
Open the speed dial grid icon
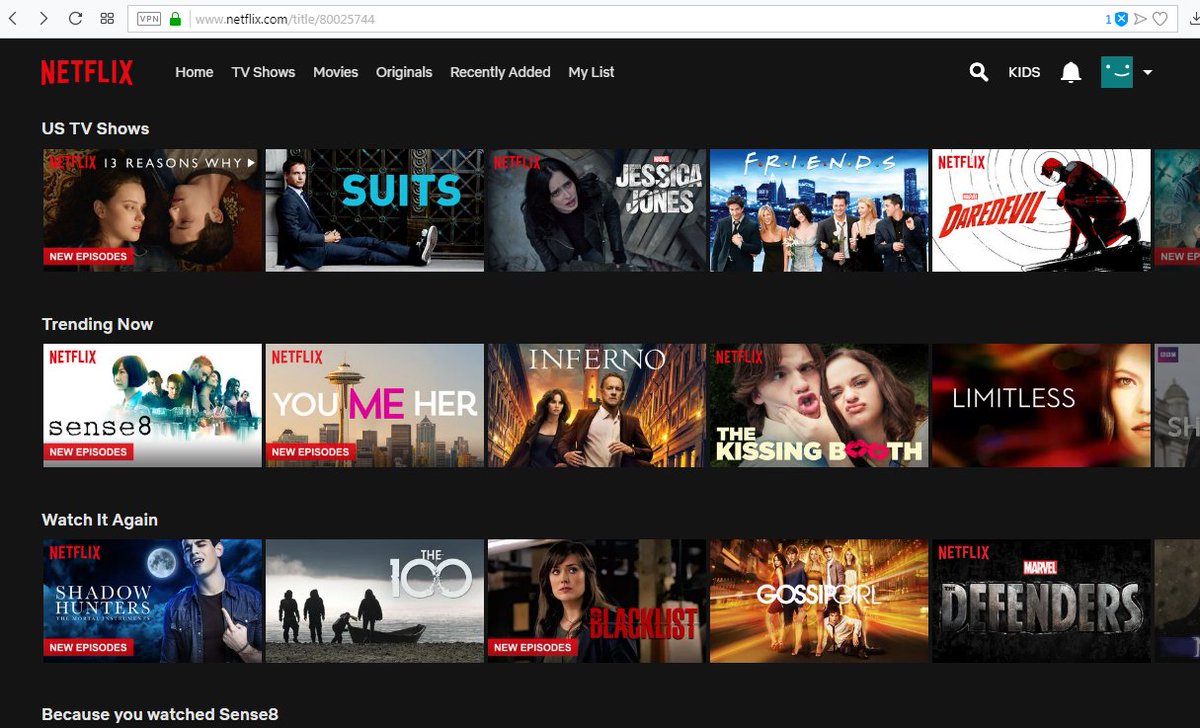(107, 18)
